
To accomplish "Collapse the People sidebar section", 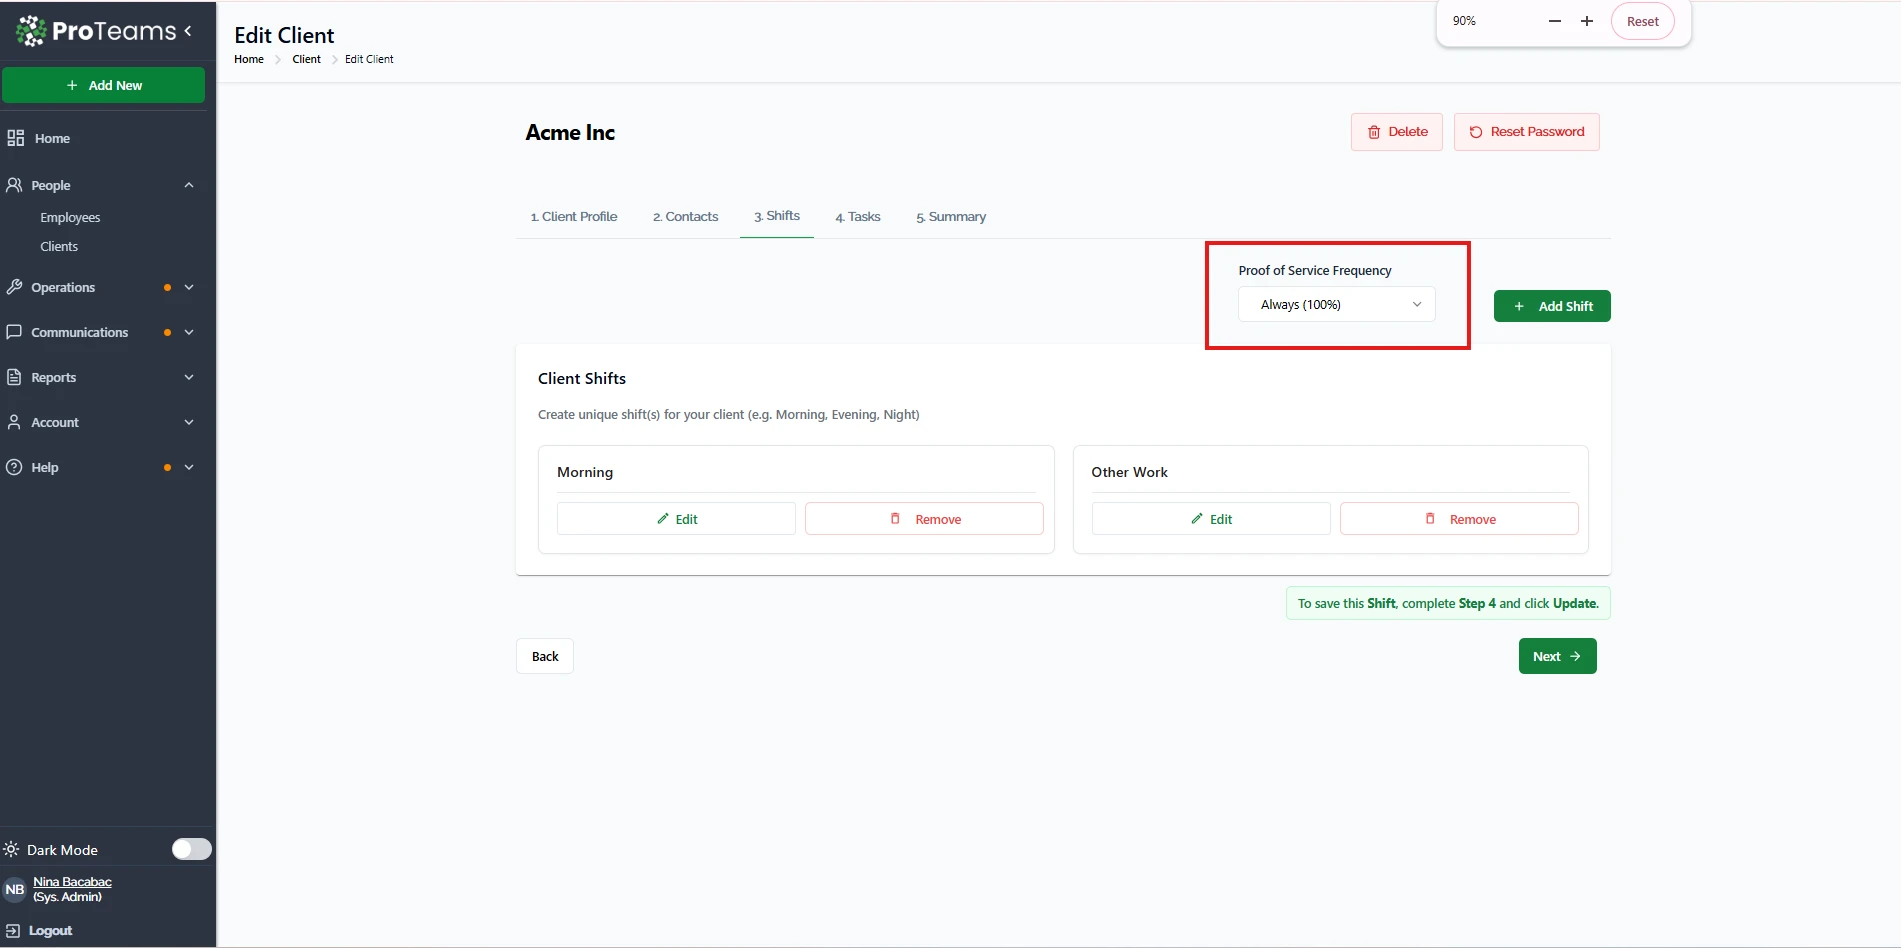I will (189, 185).
